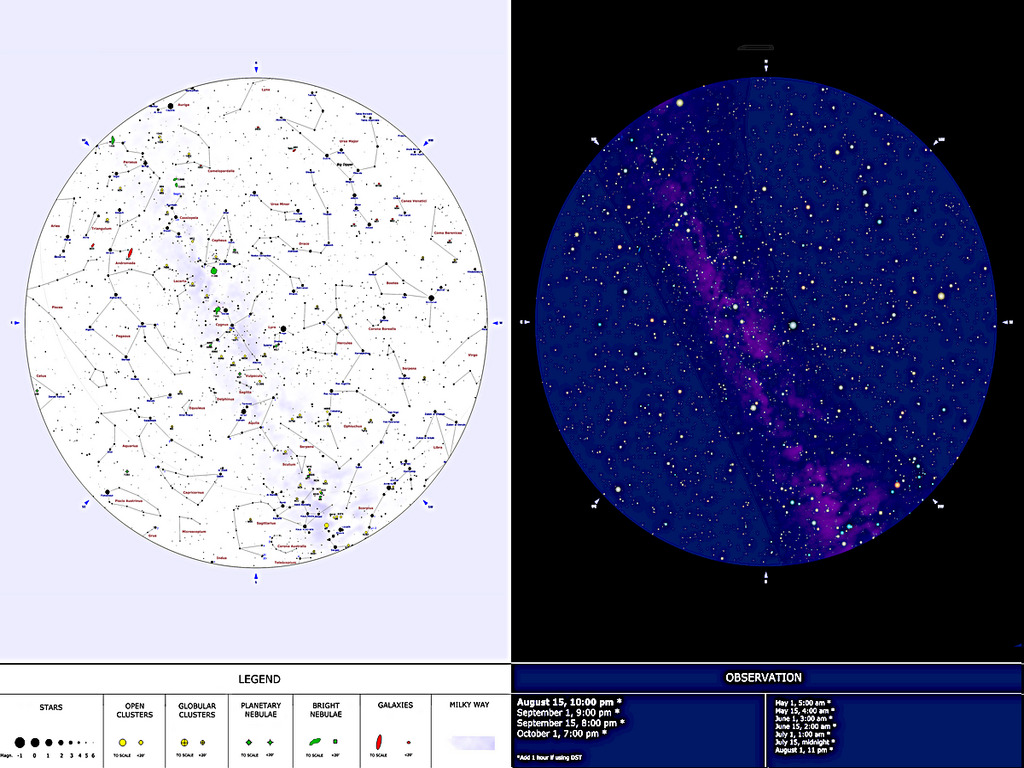Image resolution: width=1024 pixels, height=768 pixels.
Task: Click the north marker above the night-sky chart
Action: click(766, 66)
